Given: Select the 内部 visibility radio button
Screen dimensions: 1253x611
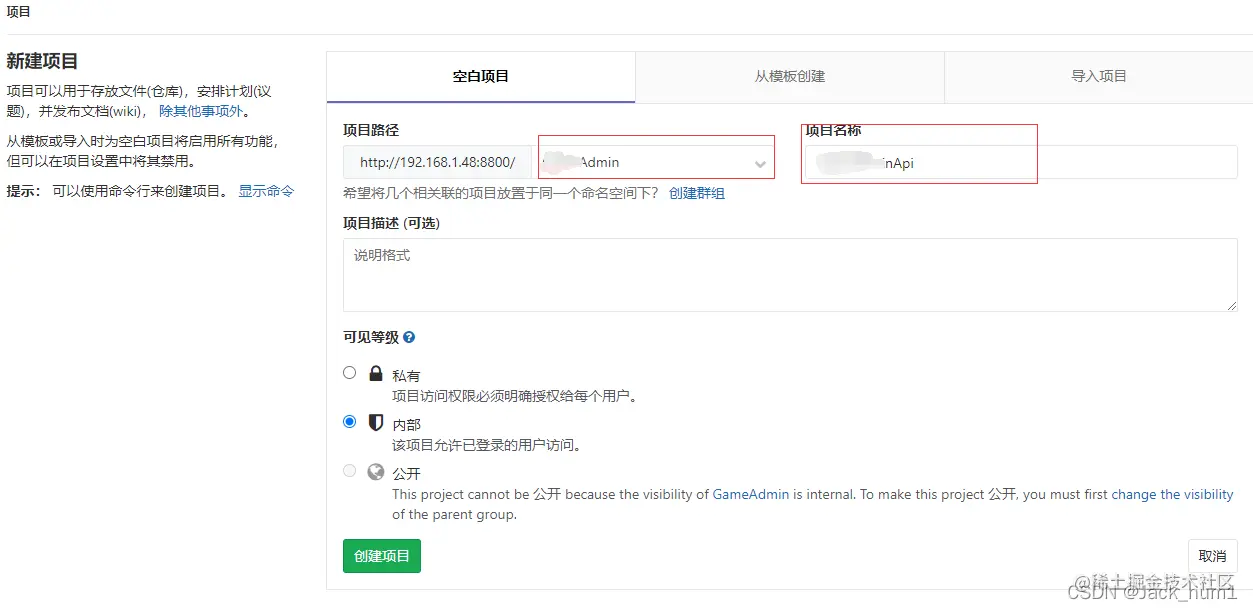Looking at the screenshot, I should click(x=349, y=421).
